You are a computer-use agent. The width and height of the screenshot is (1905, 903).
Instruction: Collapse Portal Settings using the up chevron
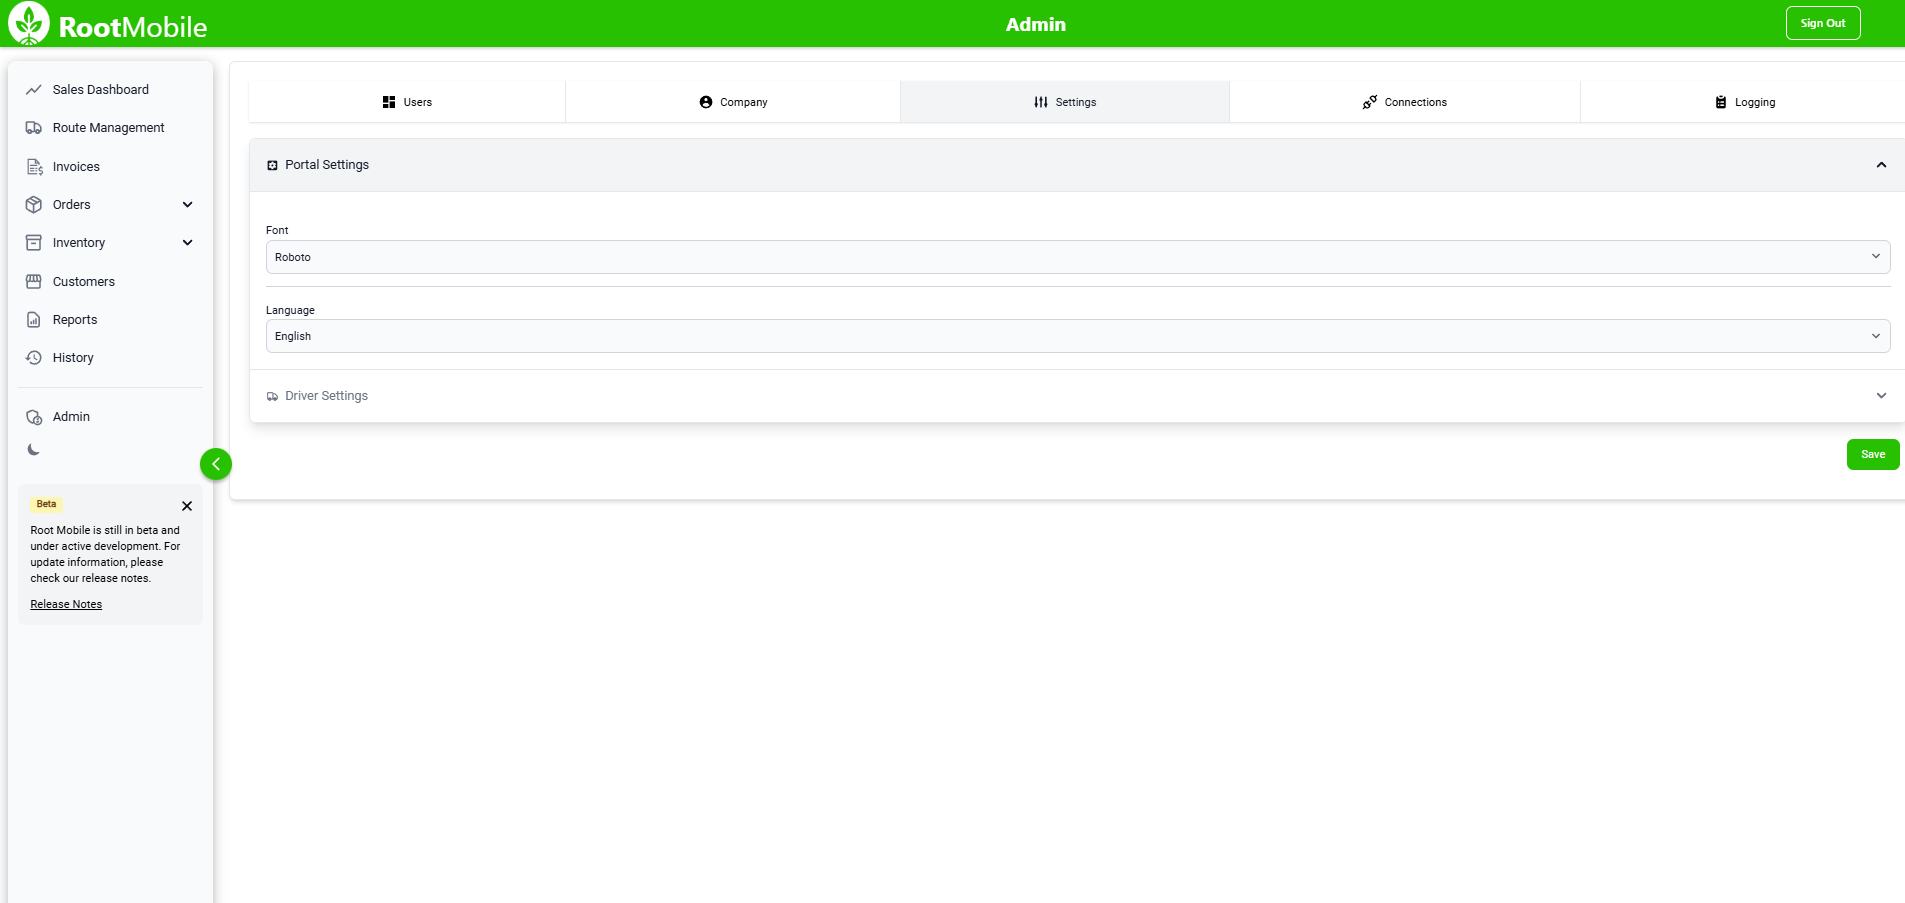coord(1881,165)
